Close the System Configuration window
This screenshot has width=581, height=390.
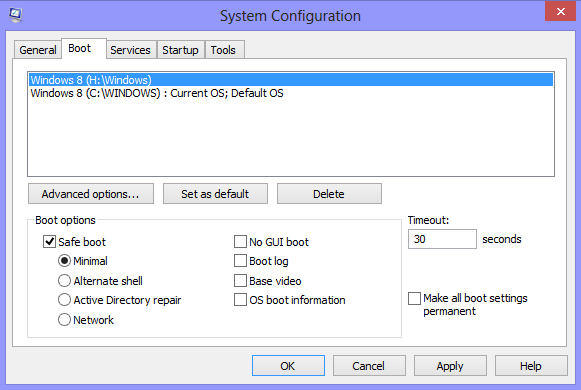[560, 11]
